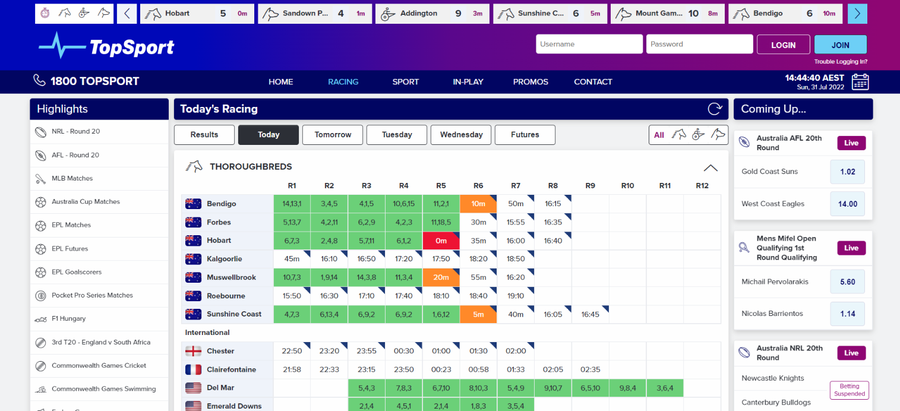
Task: Open Commonwealth Games Swimming in Highlights
Action: coord(99,389)
